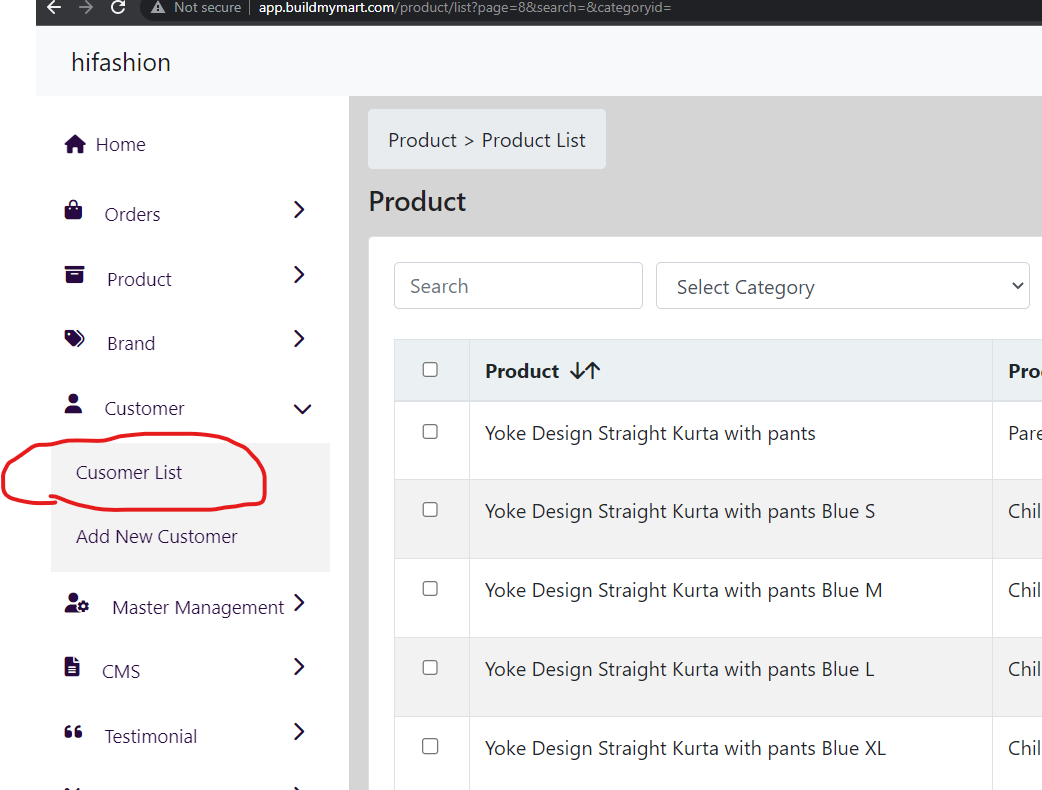Click Product in the breadcrumb
Image resolution: width=1042 pixels, height=790 pixels.
(423, 140)
